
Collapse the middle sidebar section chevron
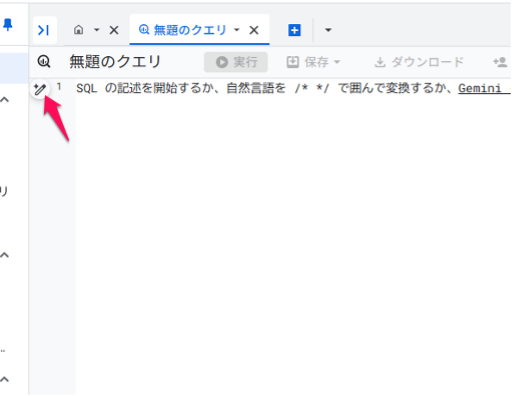pos(5,255)
